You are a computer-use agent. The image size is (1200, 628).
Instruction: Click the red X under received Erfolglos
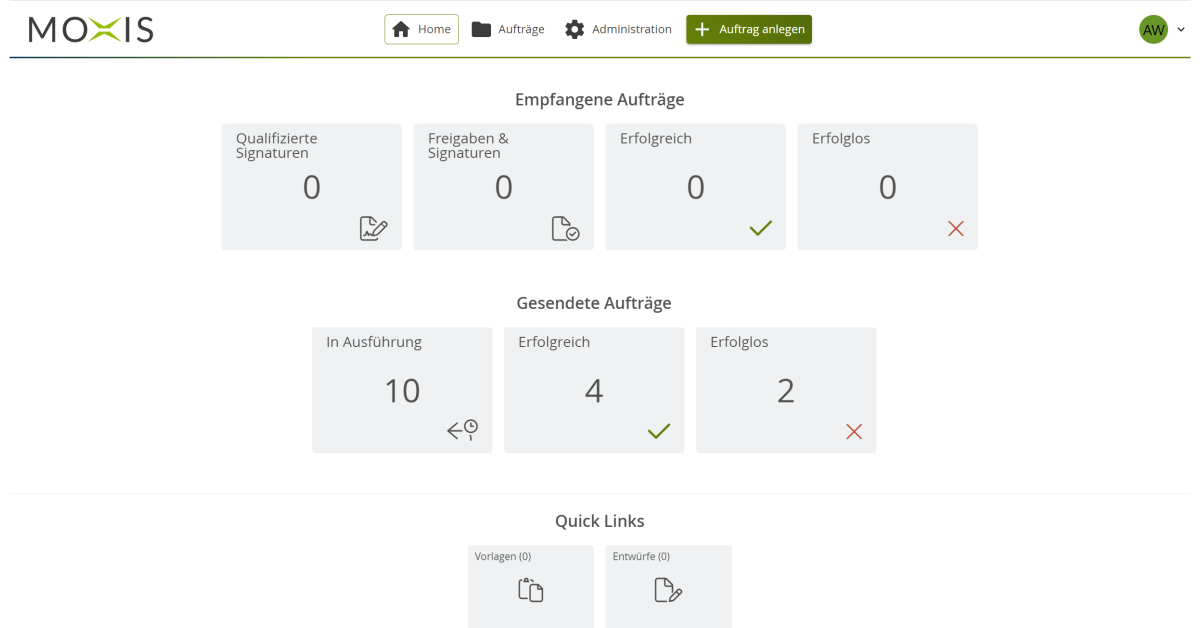pyautogui.click(x=956, y=229)
